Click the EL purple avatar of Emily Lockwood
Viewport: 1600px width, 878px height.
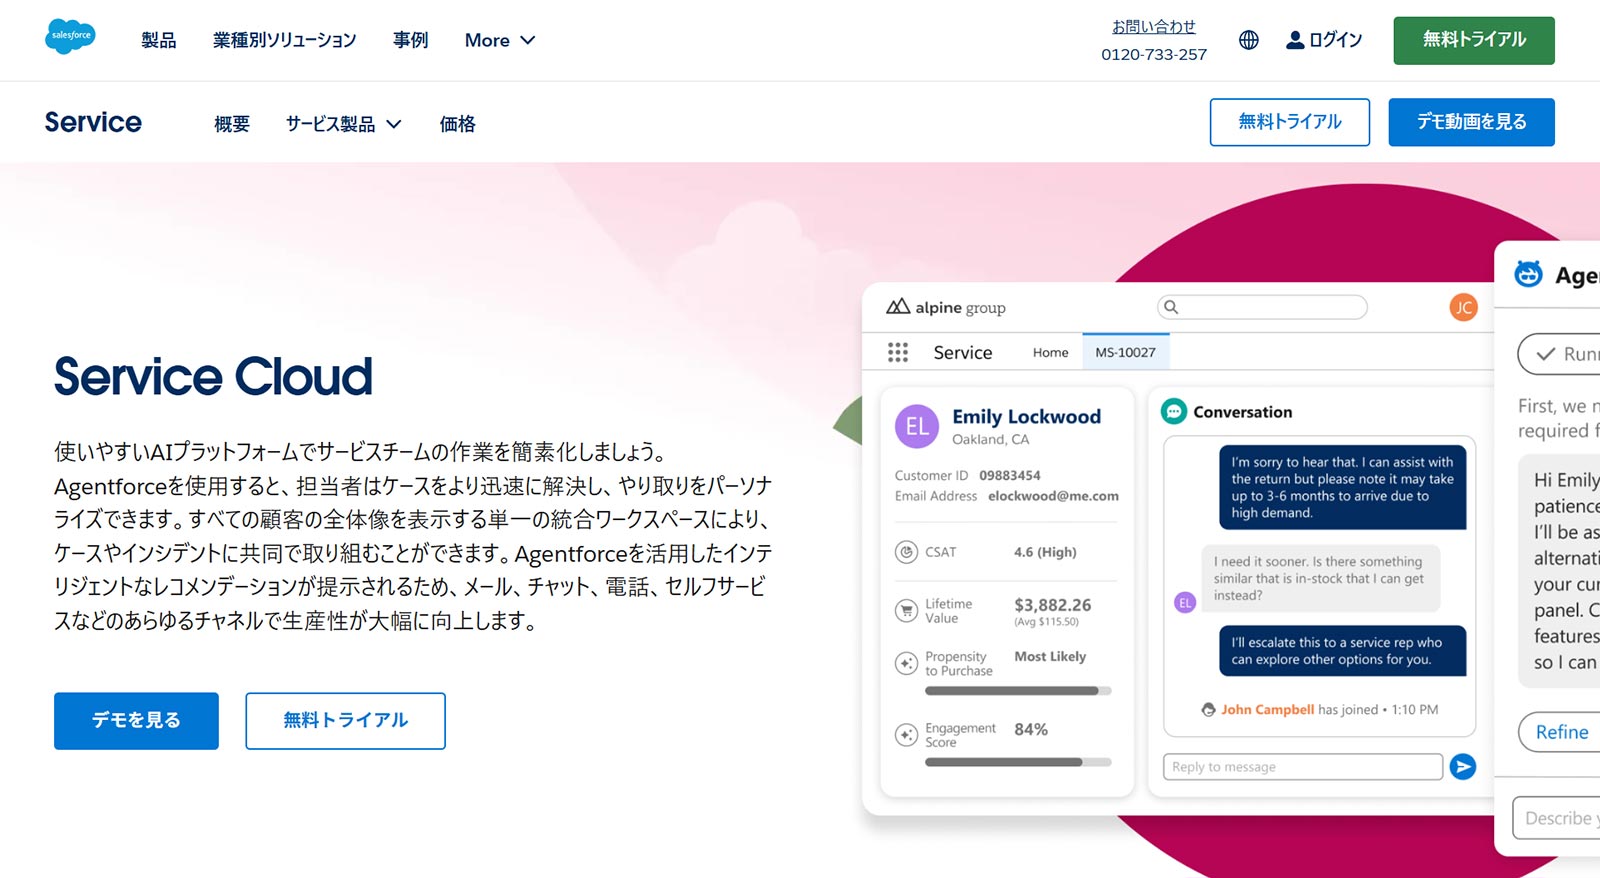click(917, 427)
